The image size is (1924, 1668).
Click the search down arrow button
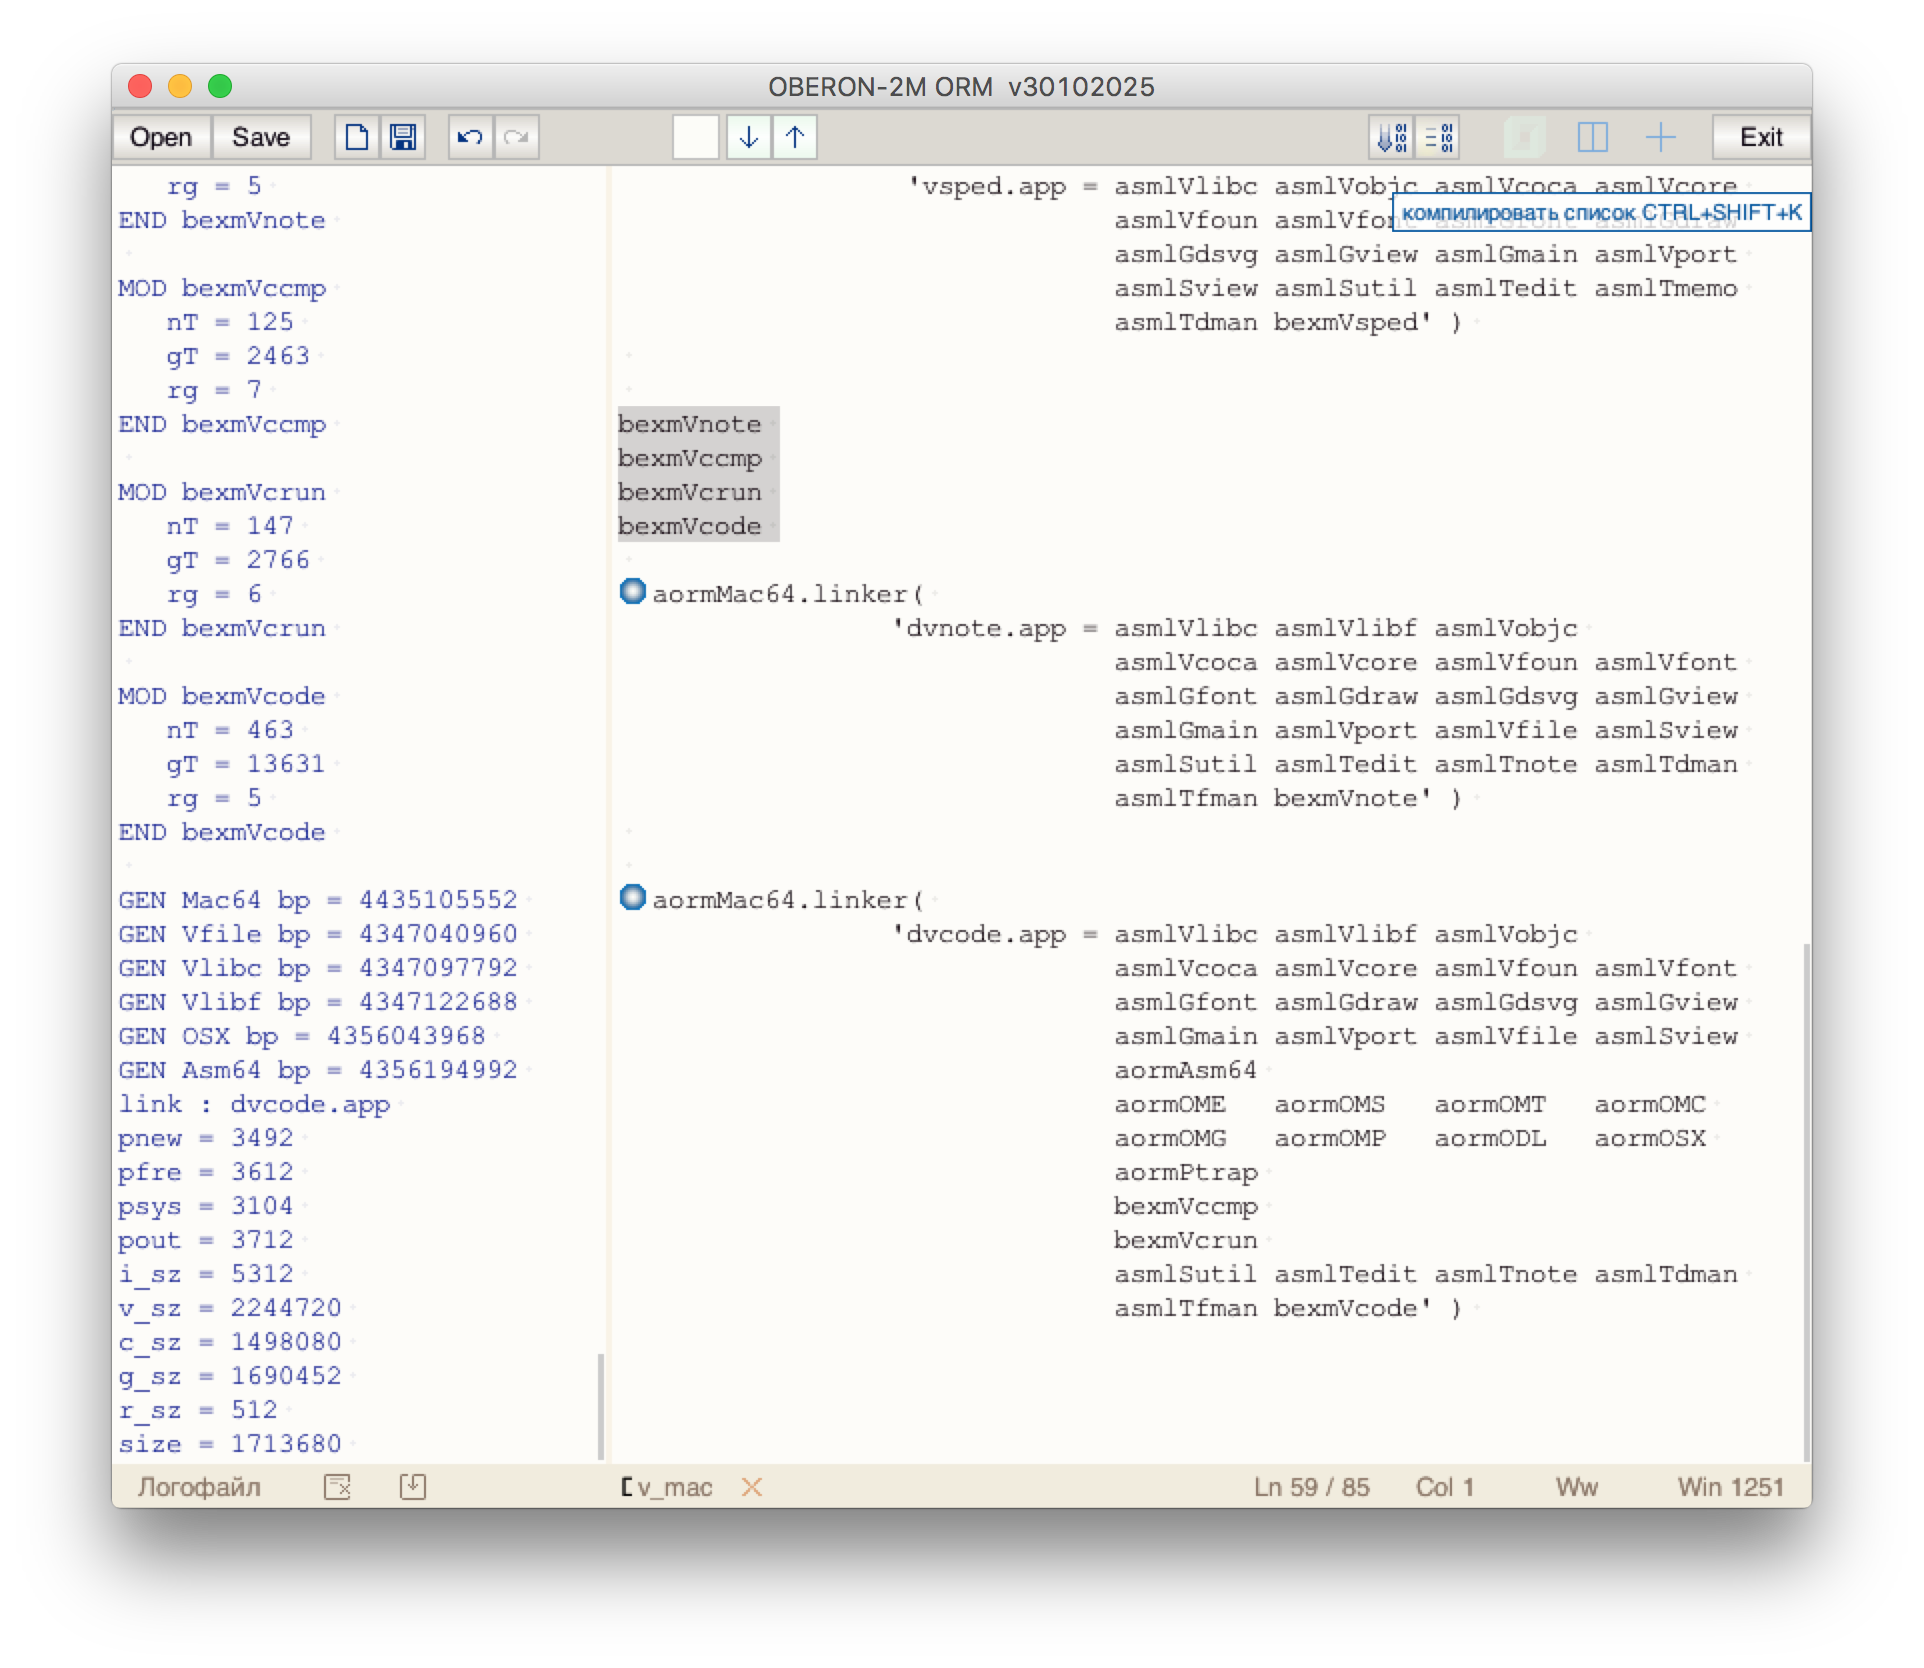click(749, 137)
